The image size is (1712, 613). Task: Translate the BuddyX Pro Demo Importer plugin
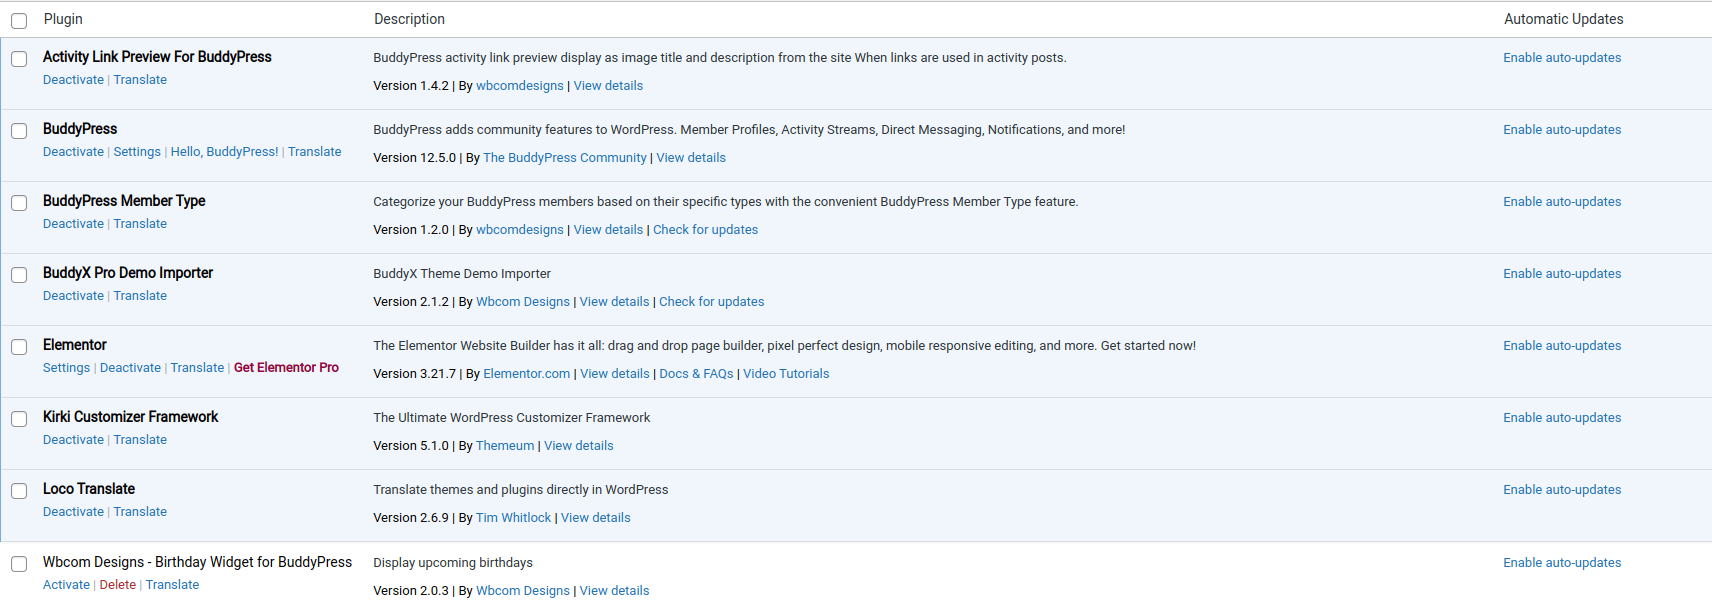point(140,296)
